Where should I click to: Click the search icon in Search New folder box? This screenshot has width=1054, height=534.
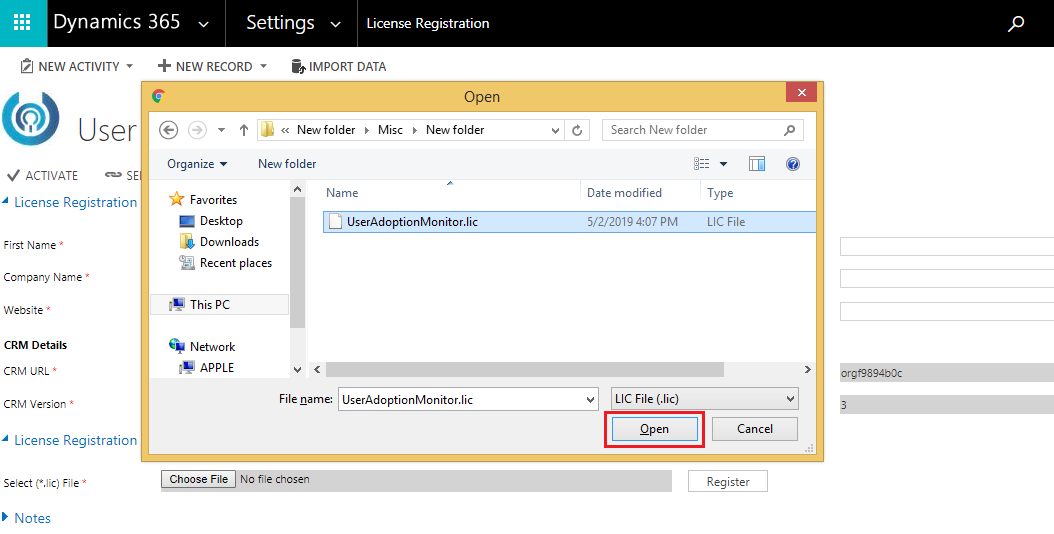click(790, 130)
